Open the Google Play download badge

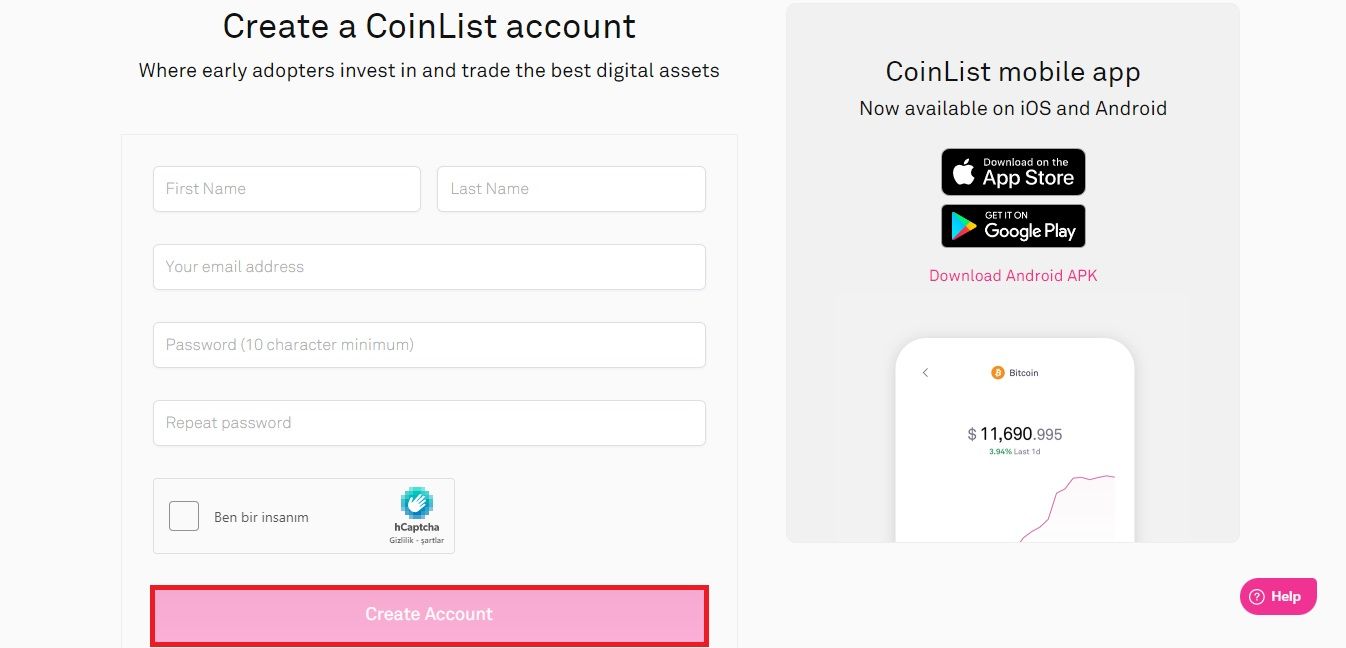(1013, 226)
